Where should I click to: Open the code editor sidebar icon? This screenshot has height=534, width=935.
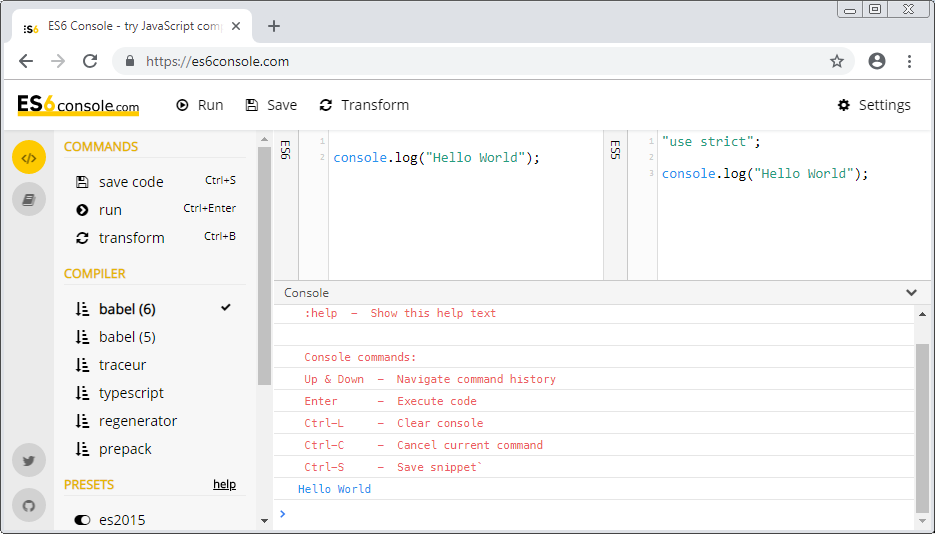(29, 157)
